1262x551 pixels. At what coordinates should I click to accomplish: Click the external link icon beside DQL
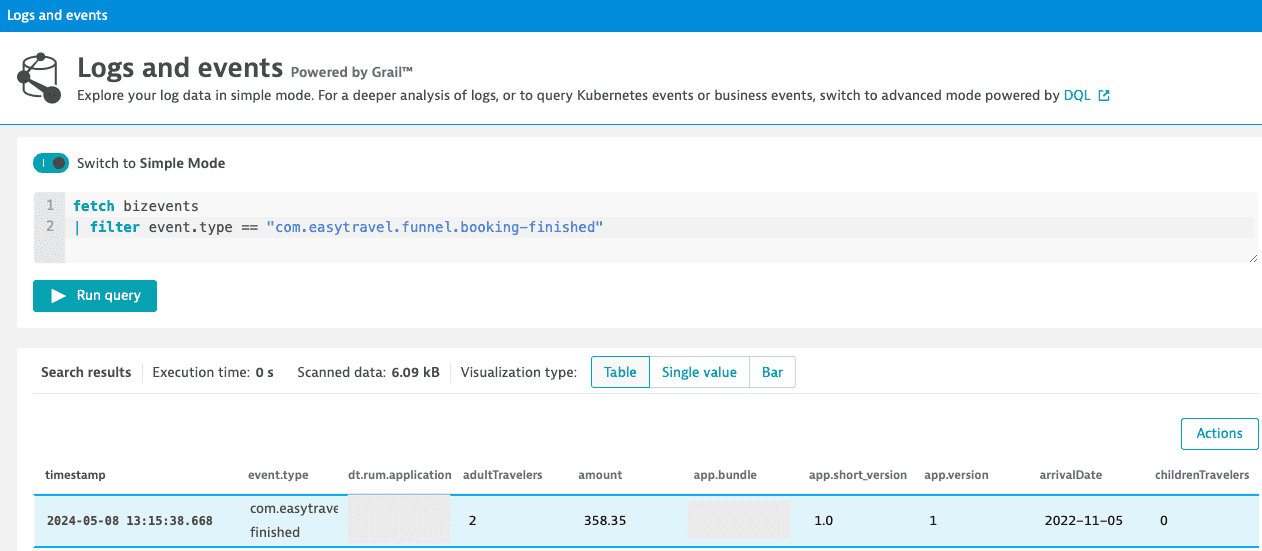1104,96
